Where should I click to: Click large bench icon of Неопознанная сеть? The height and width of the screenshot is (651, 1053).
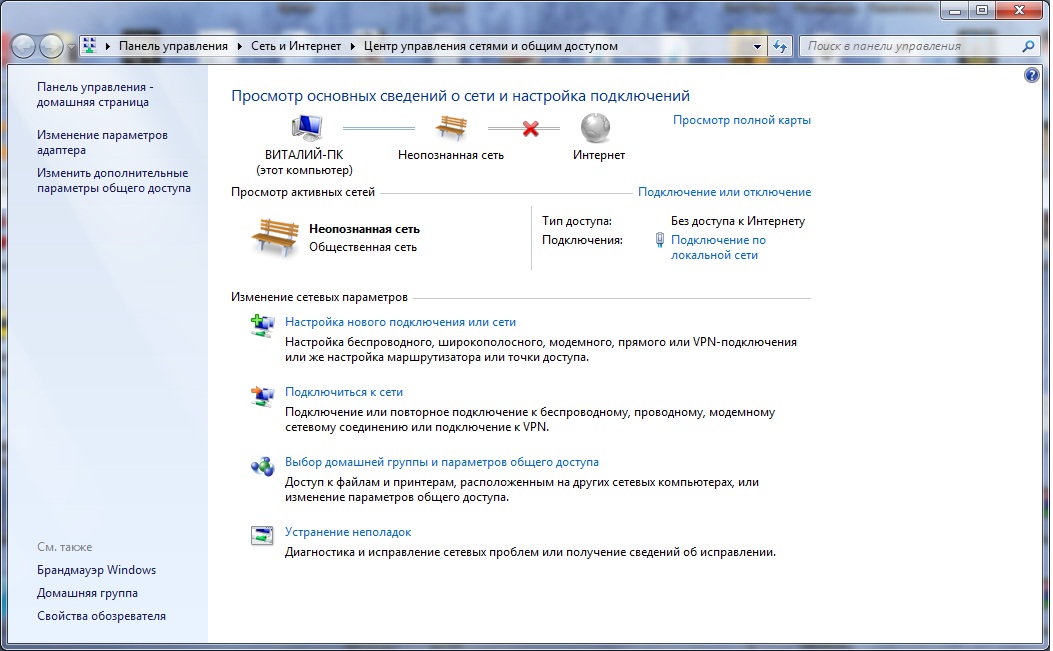click(275, 237)
